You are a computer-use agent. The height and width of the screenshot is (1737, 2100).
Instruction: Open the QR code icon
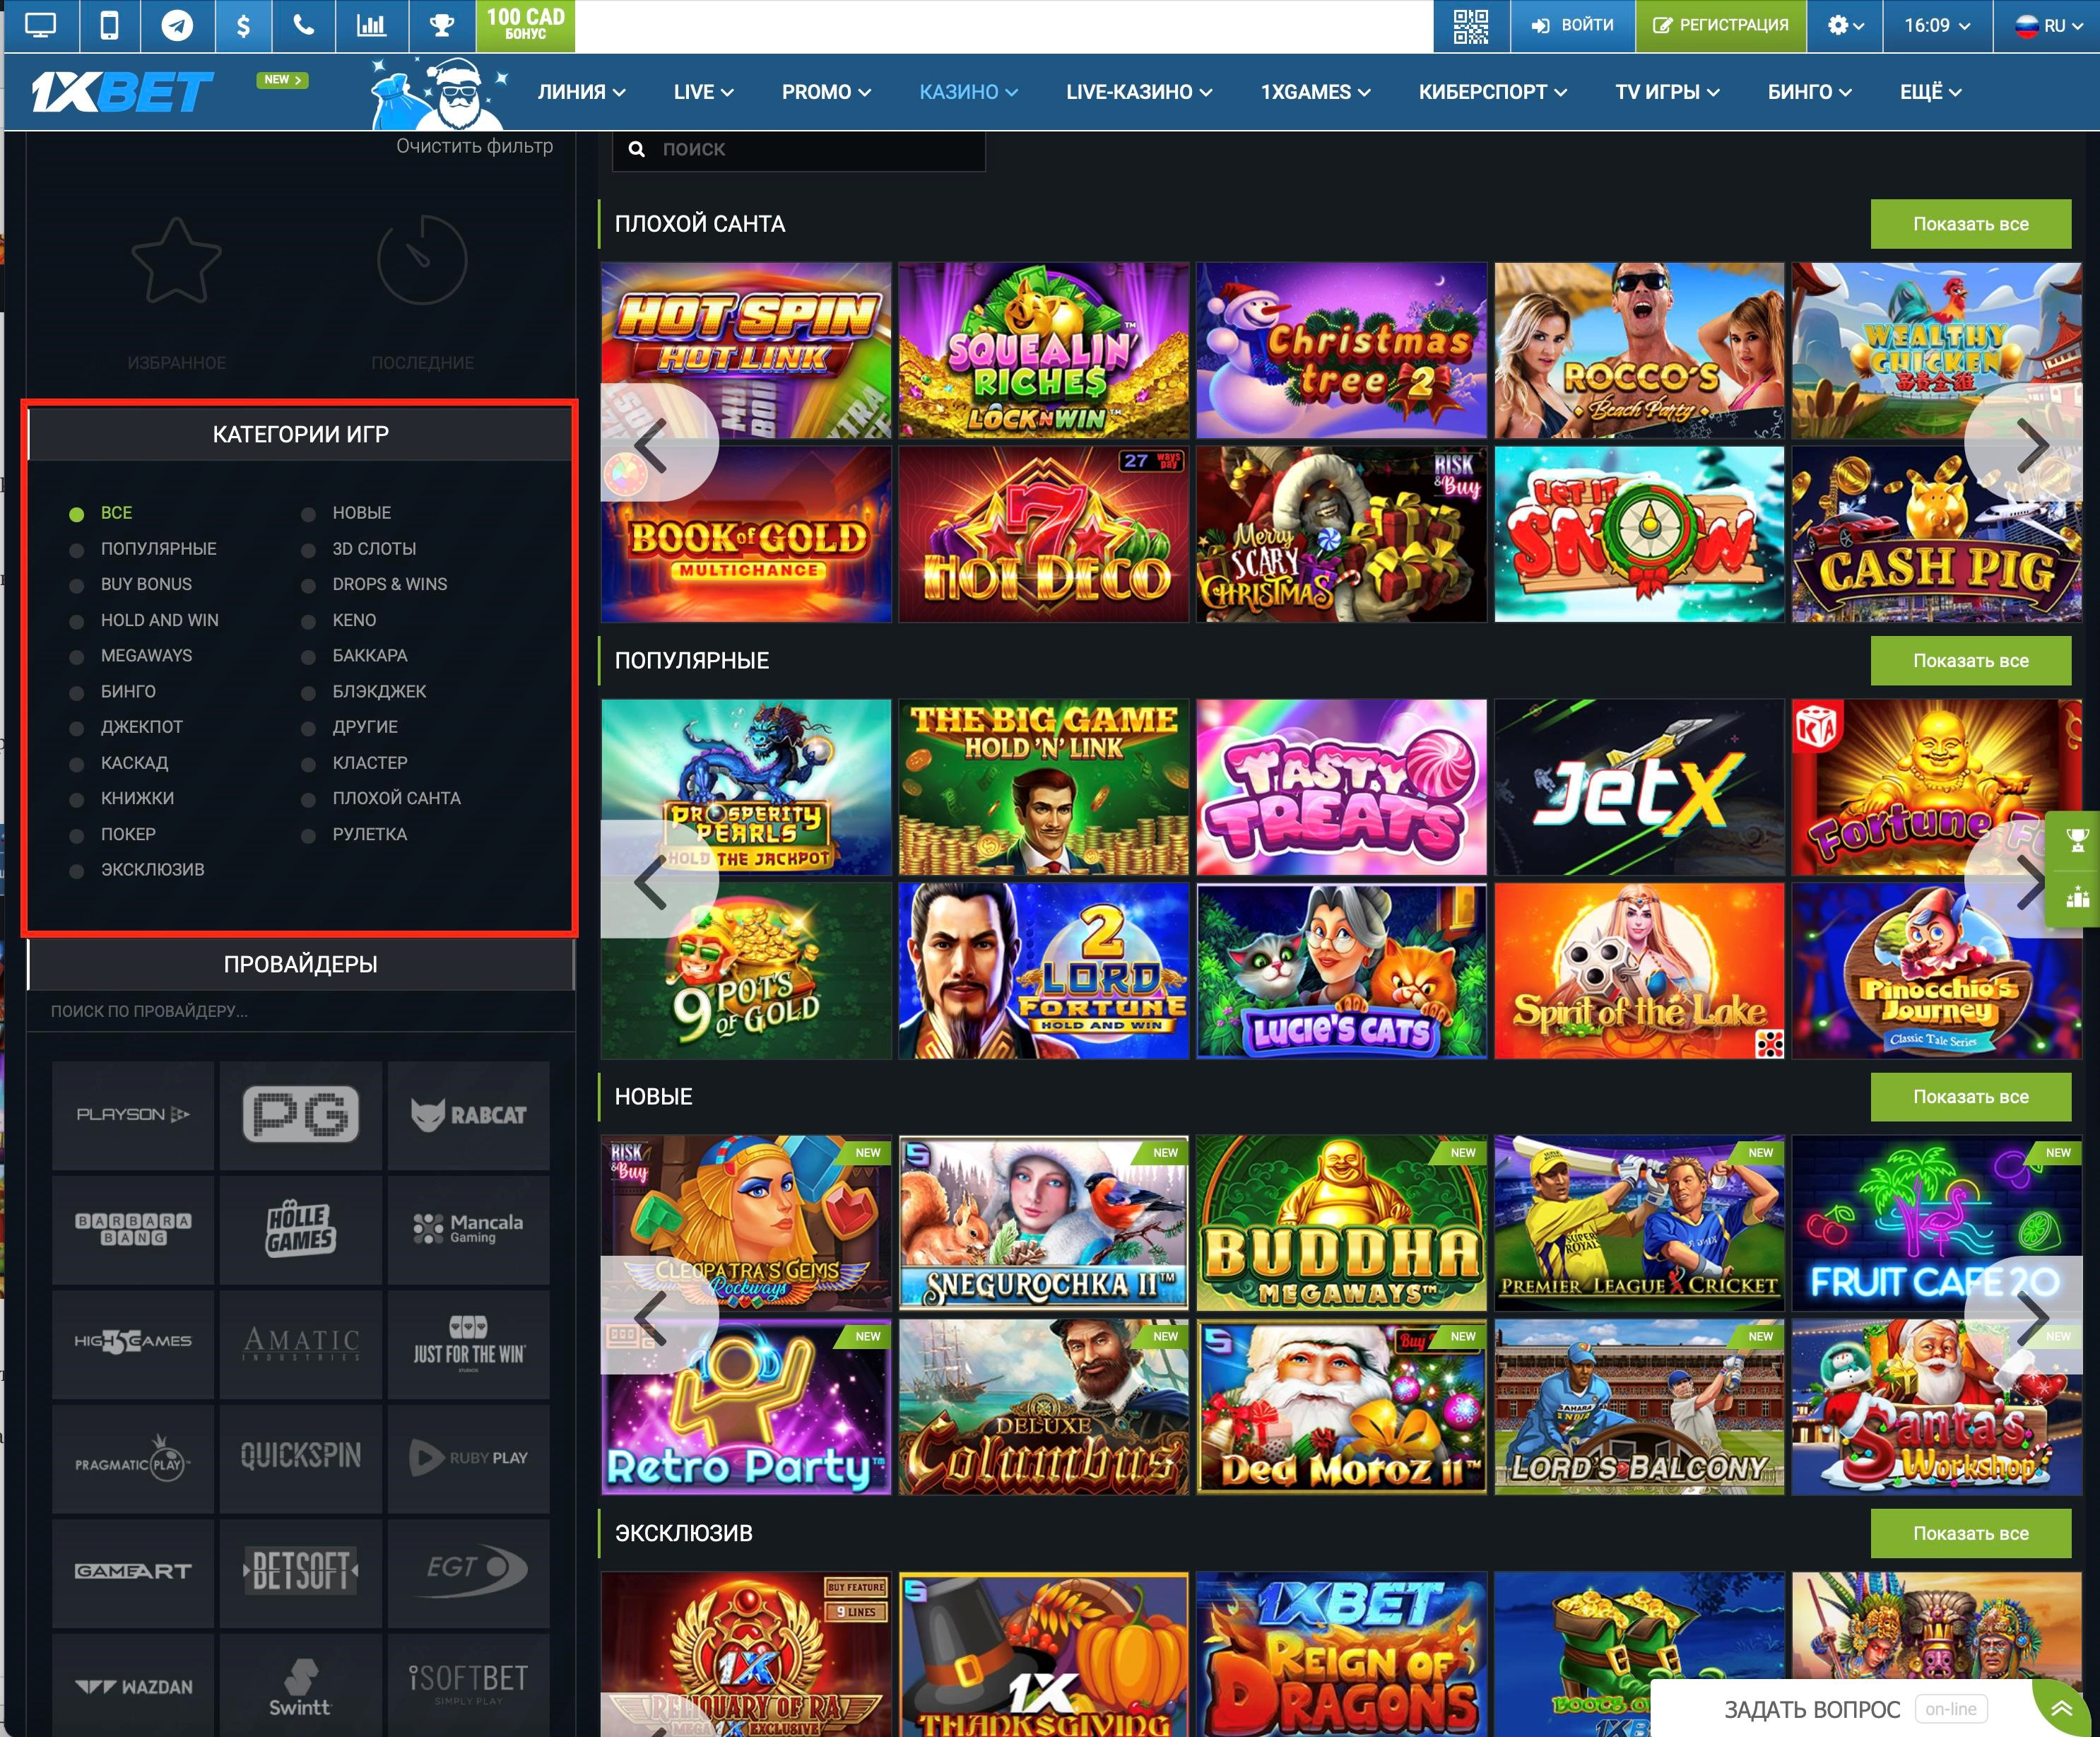(1470, 26)
